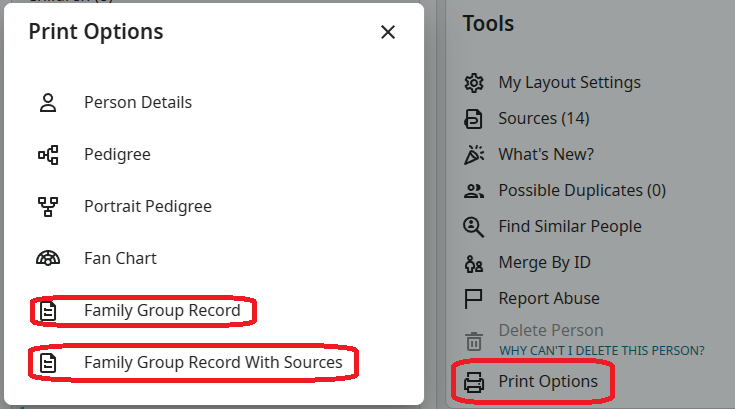This screenshot has height=409, width=735.
Task: Open Possible Duplicates (0)
Action: (582, 191)
